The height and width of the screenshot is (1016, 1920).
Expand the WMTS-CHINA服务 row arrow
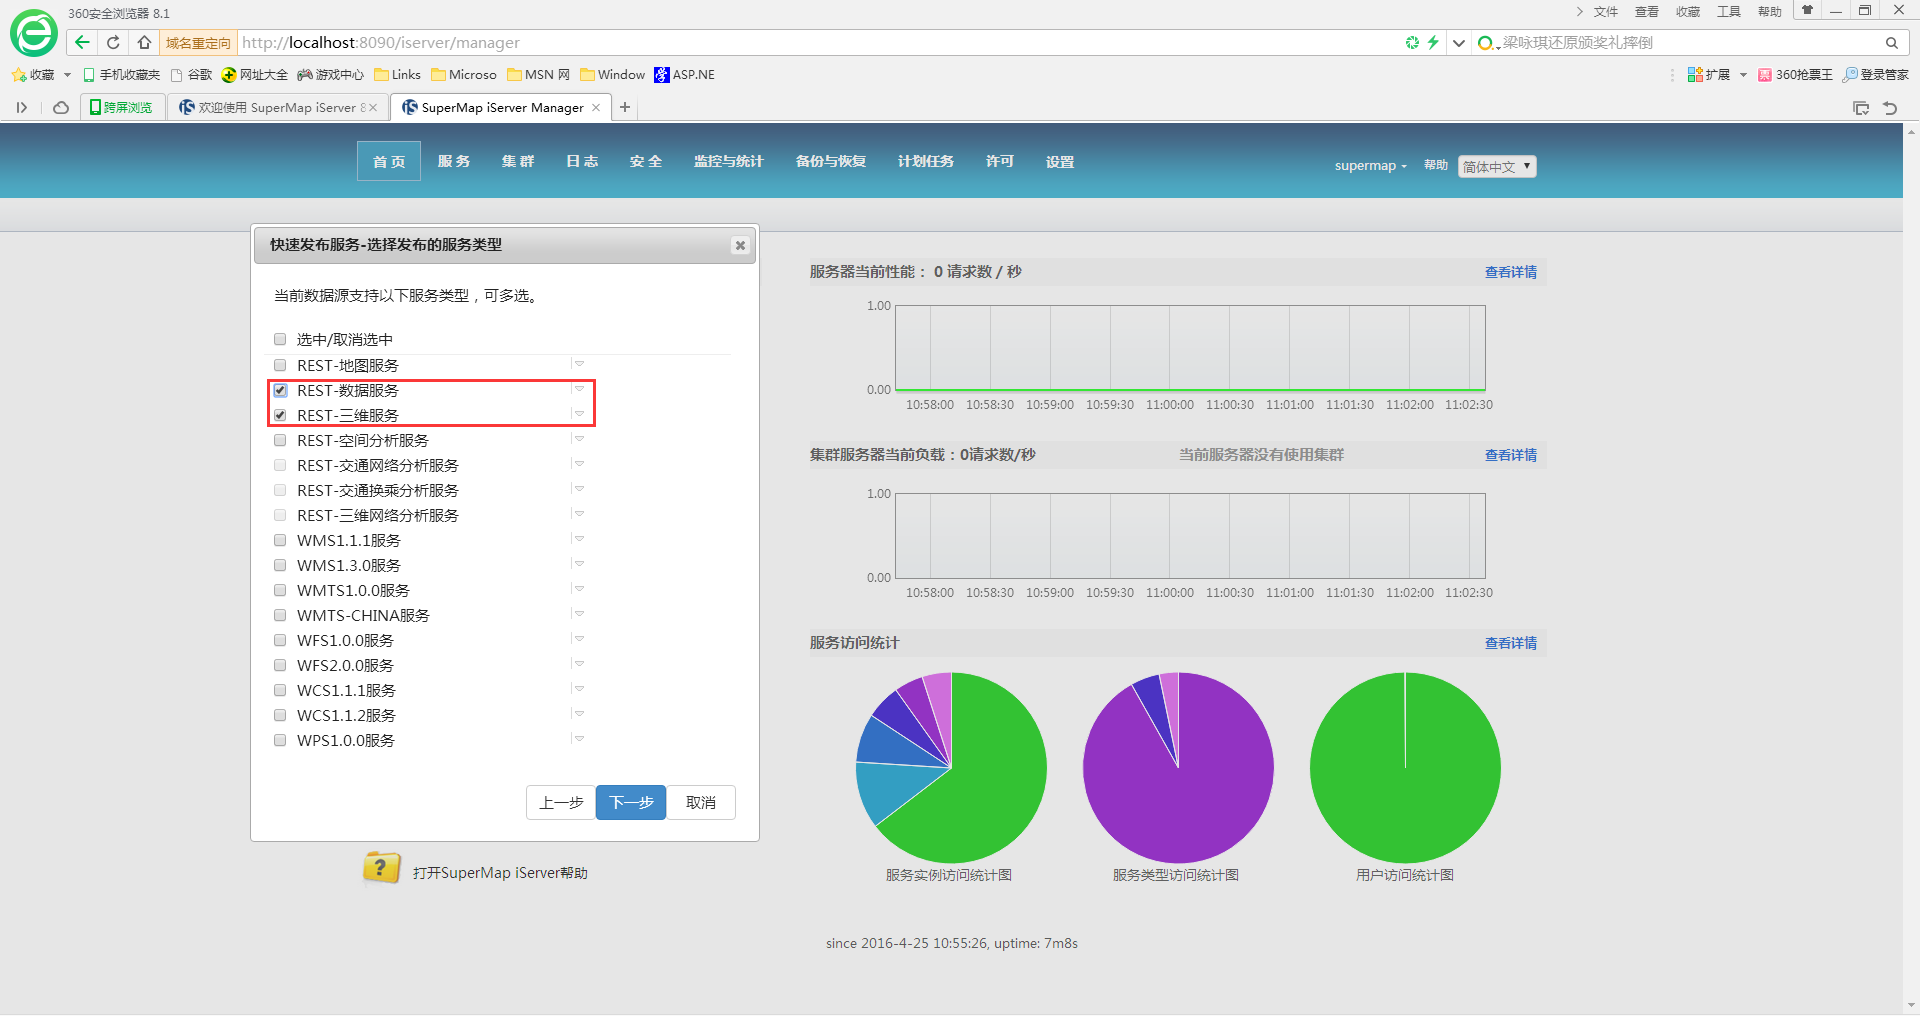click(578, 613)
